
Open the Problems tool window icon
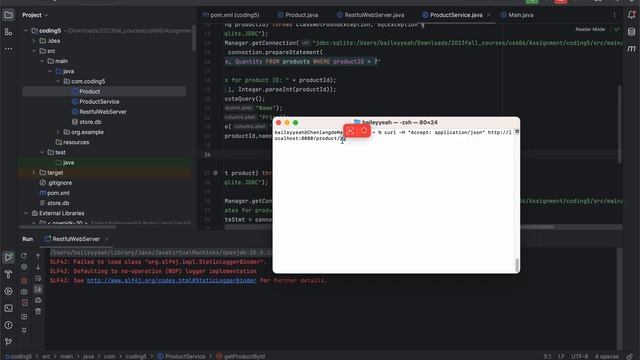(x=8, y=325)
